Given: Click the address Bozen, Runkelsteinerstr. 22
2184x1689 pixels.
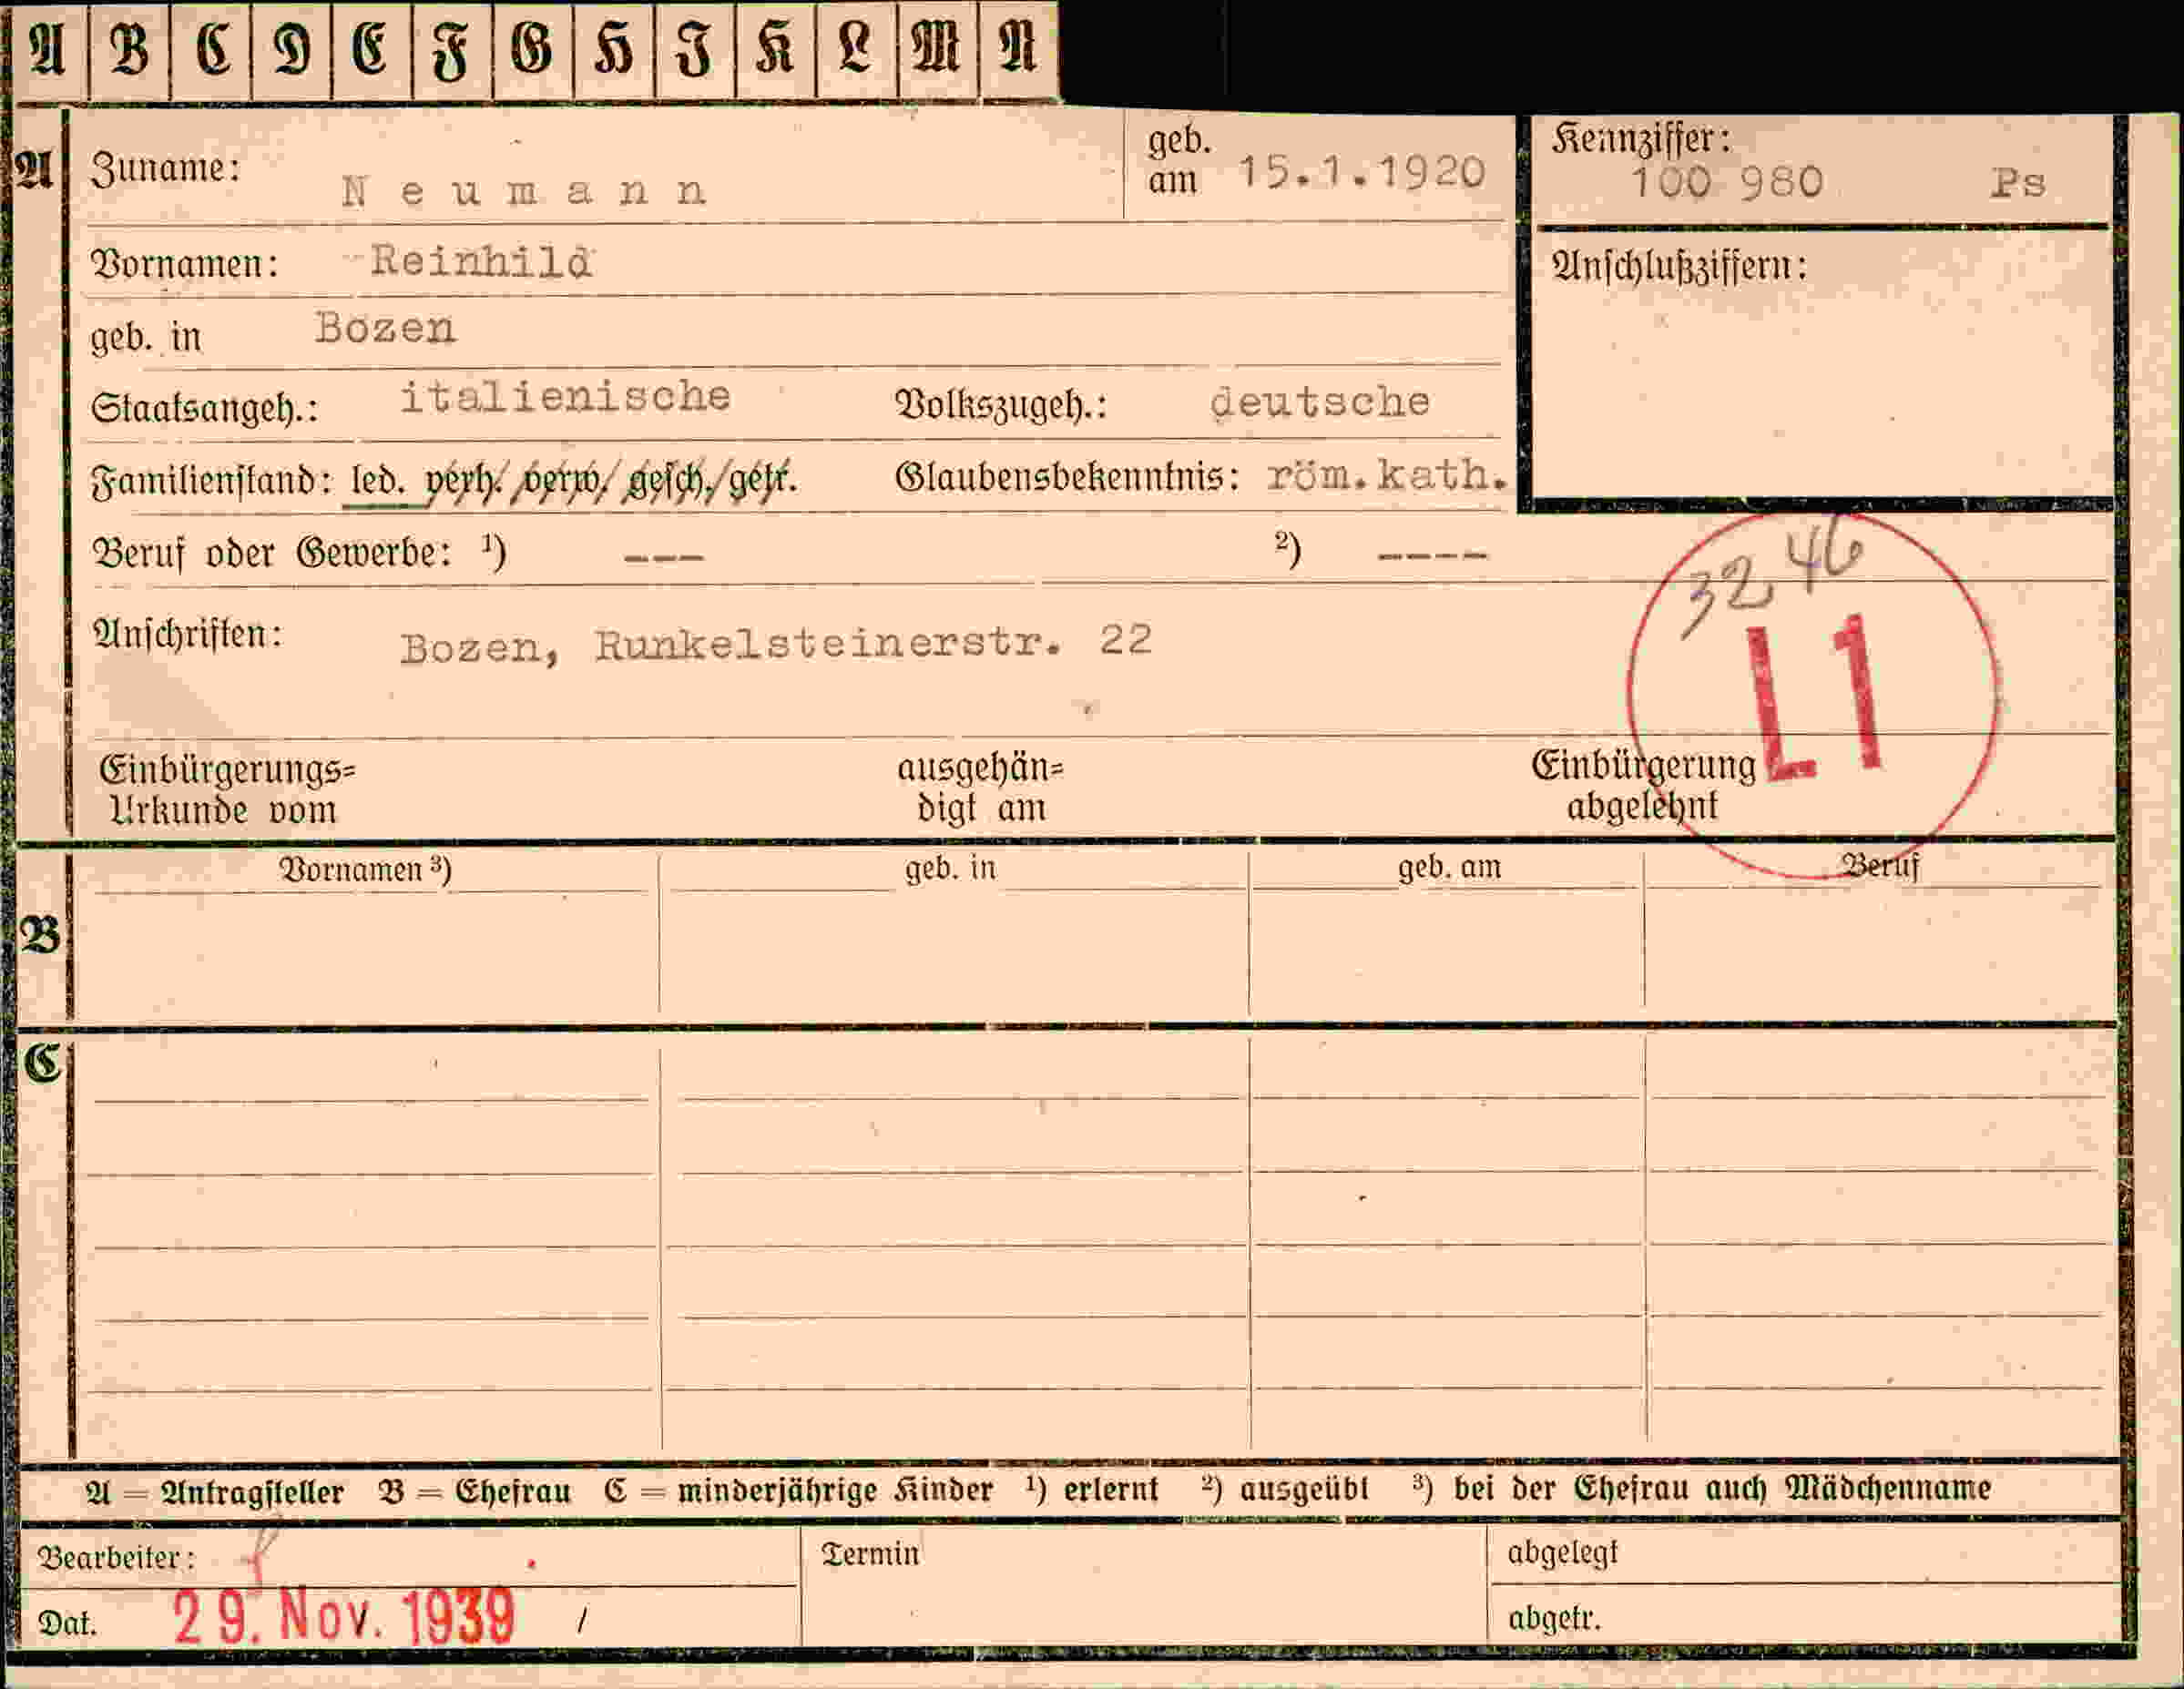Looking at the screenshot, I should (x=776, y=644).
